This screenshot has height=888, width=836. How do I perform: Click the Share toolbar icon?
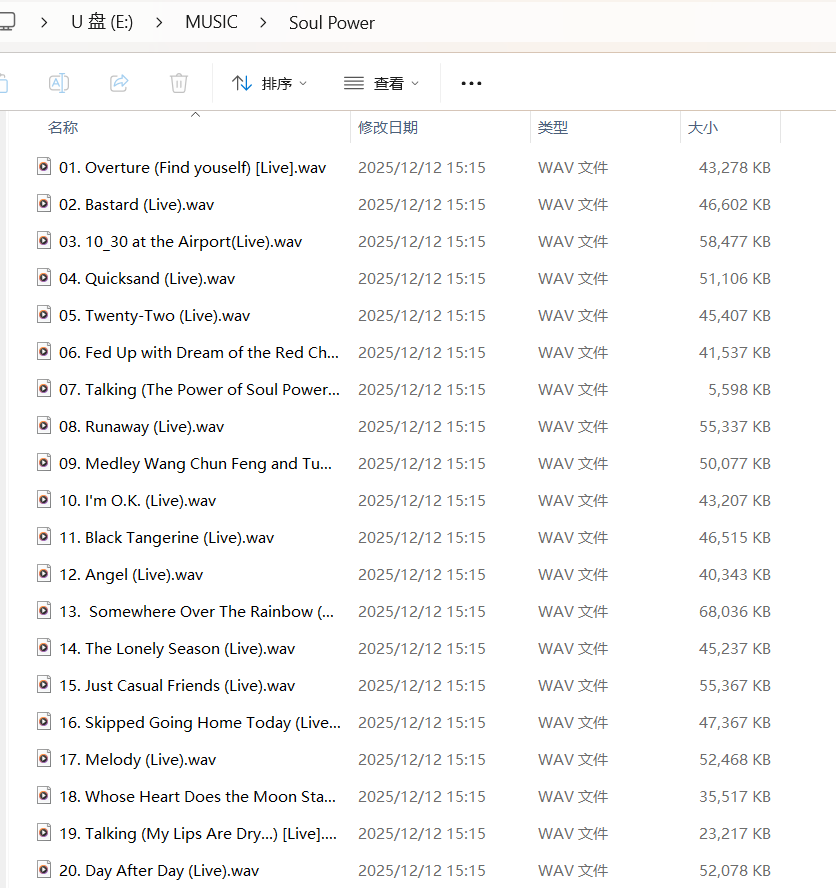click(119, 83)
